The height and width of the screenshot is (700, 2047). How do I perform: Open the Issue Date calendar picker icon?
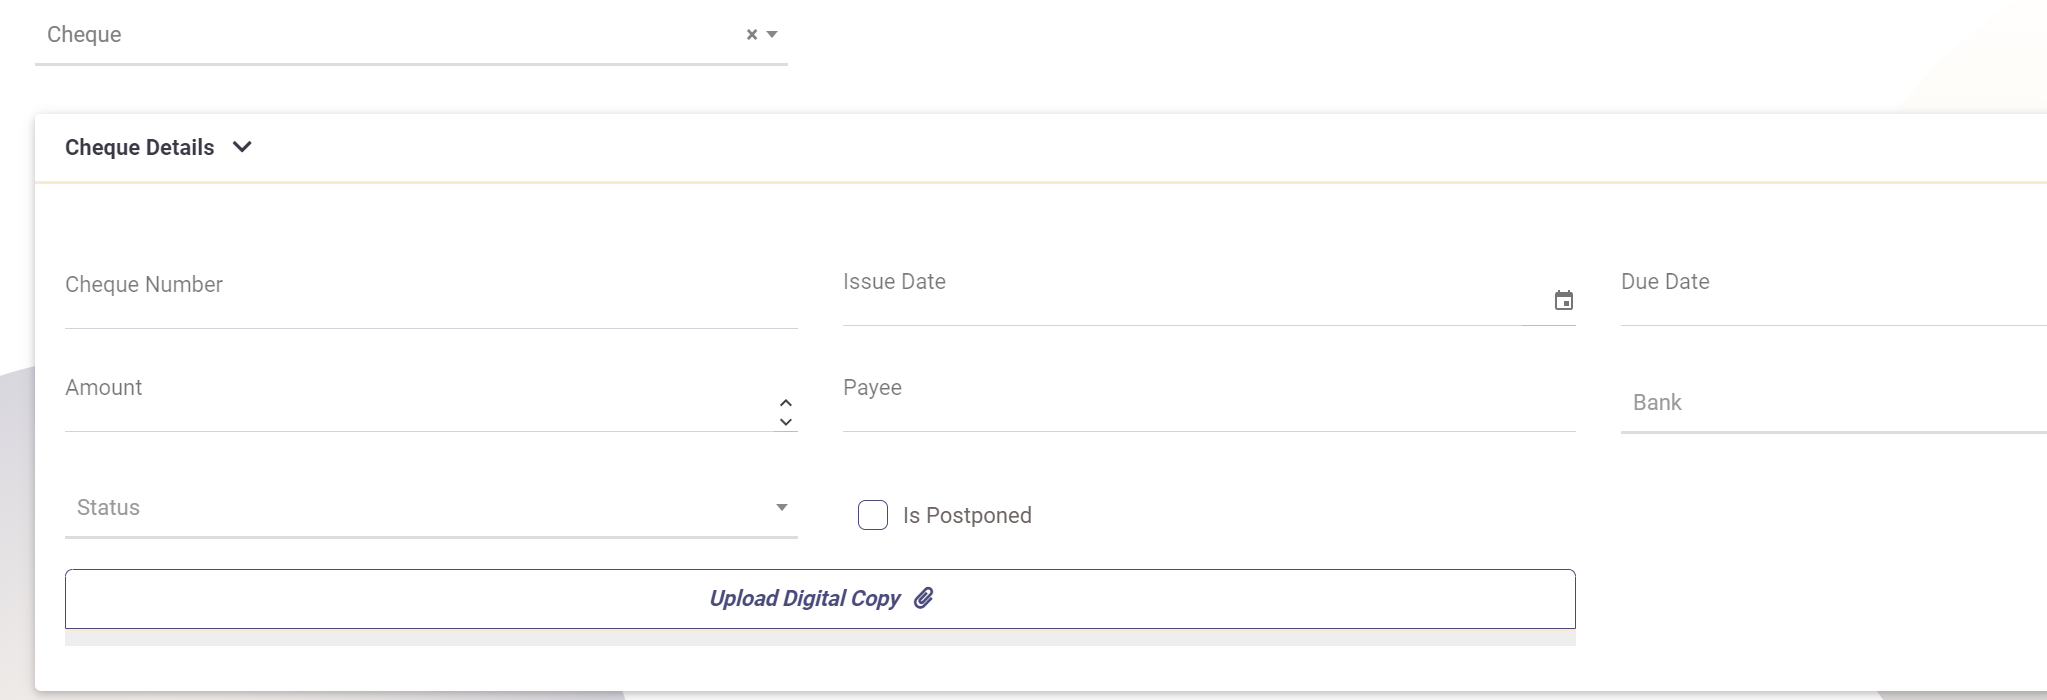click(1563, 300)
